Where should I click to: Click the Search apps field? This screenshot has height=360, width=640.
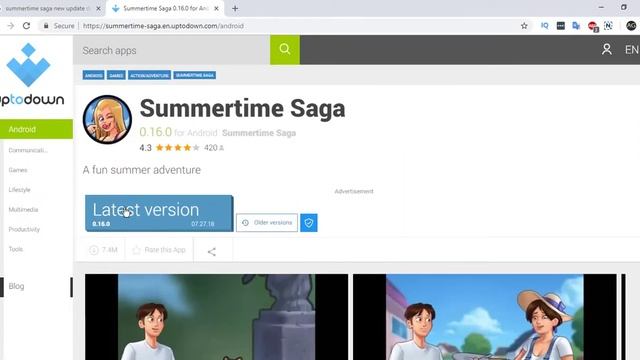click(171, 50)
